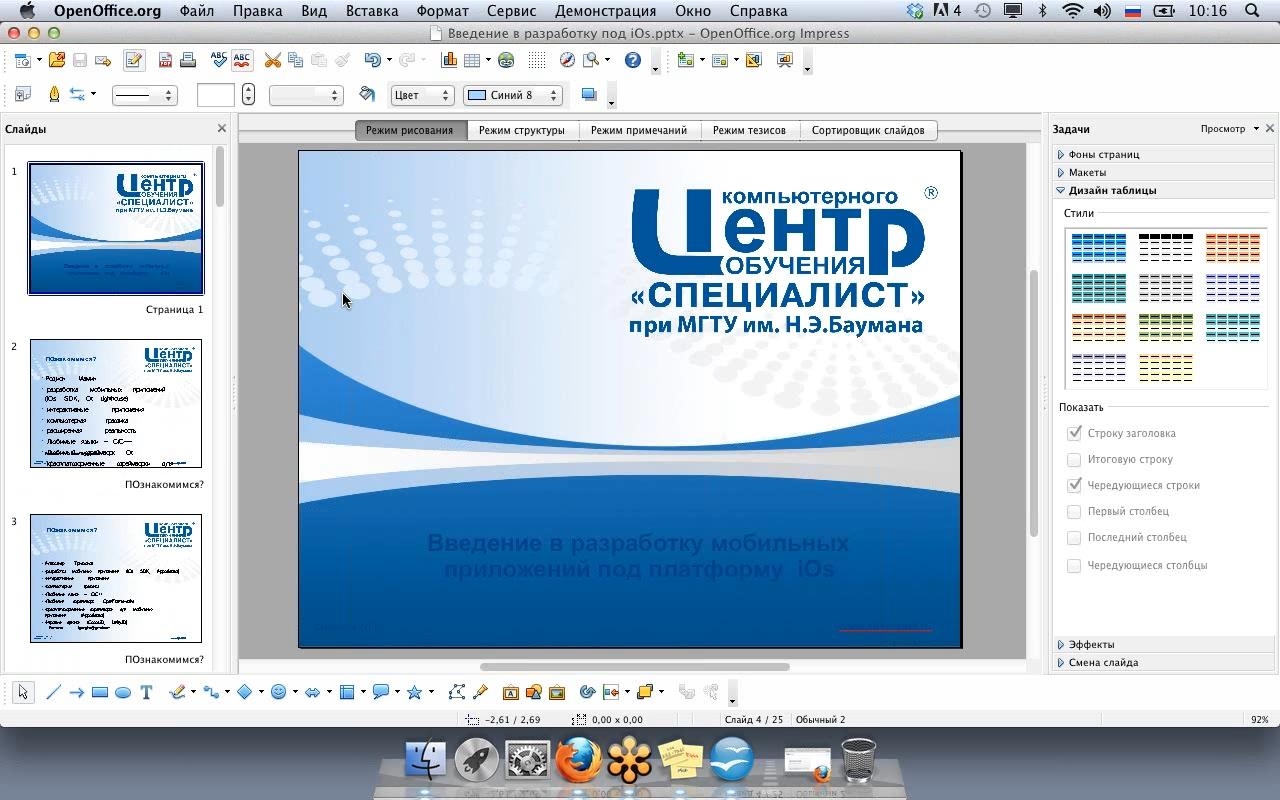Viewport: 1280px width, 800px height.
Task: Start the slide show from toolbar
Action: coord(785,61)
